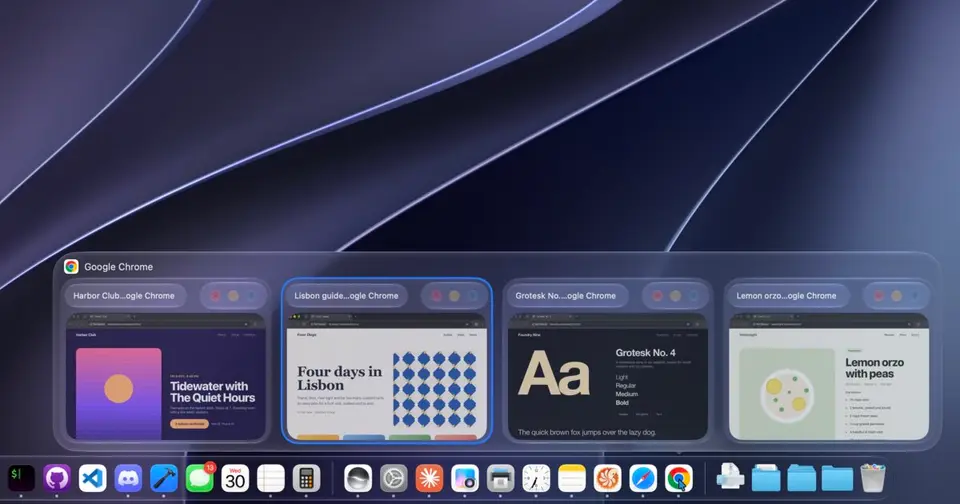Click the Grotesk No....ogle Chrome title pill
The image size is (960, 504).
pyautogui.click(x=566, y=296)
